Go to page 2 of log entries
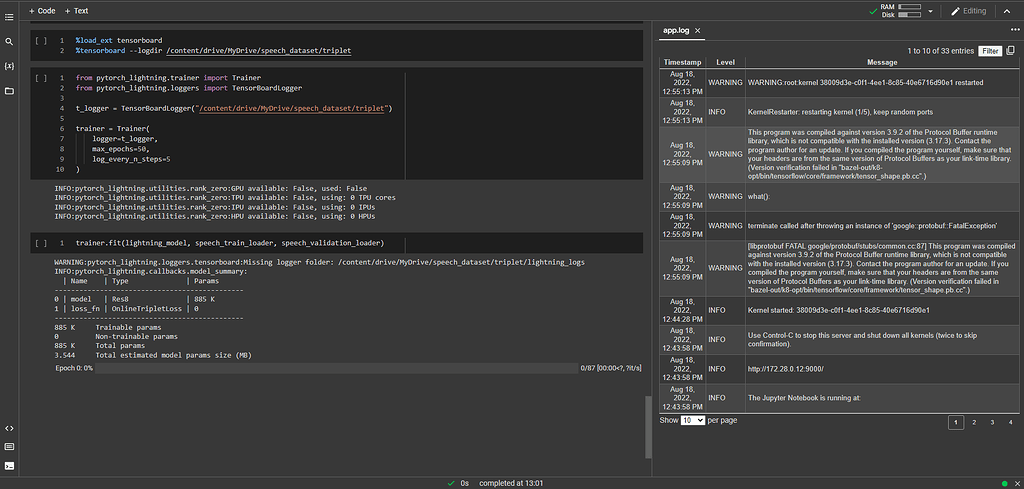 click(975, 423)
